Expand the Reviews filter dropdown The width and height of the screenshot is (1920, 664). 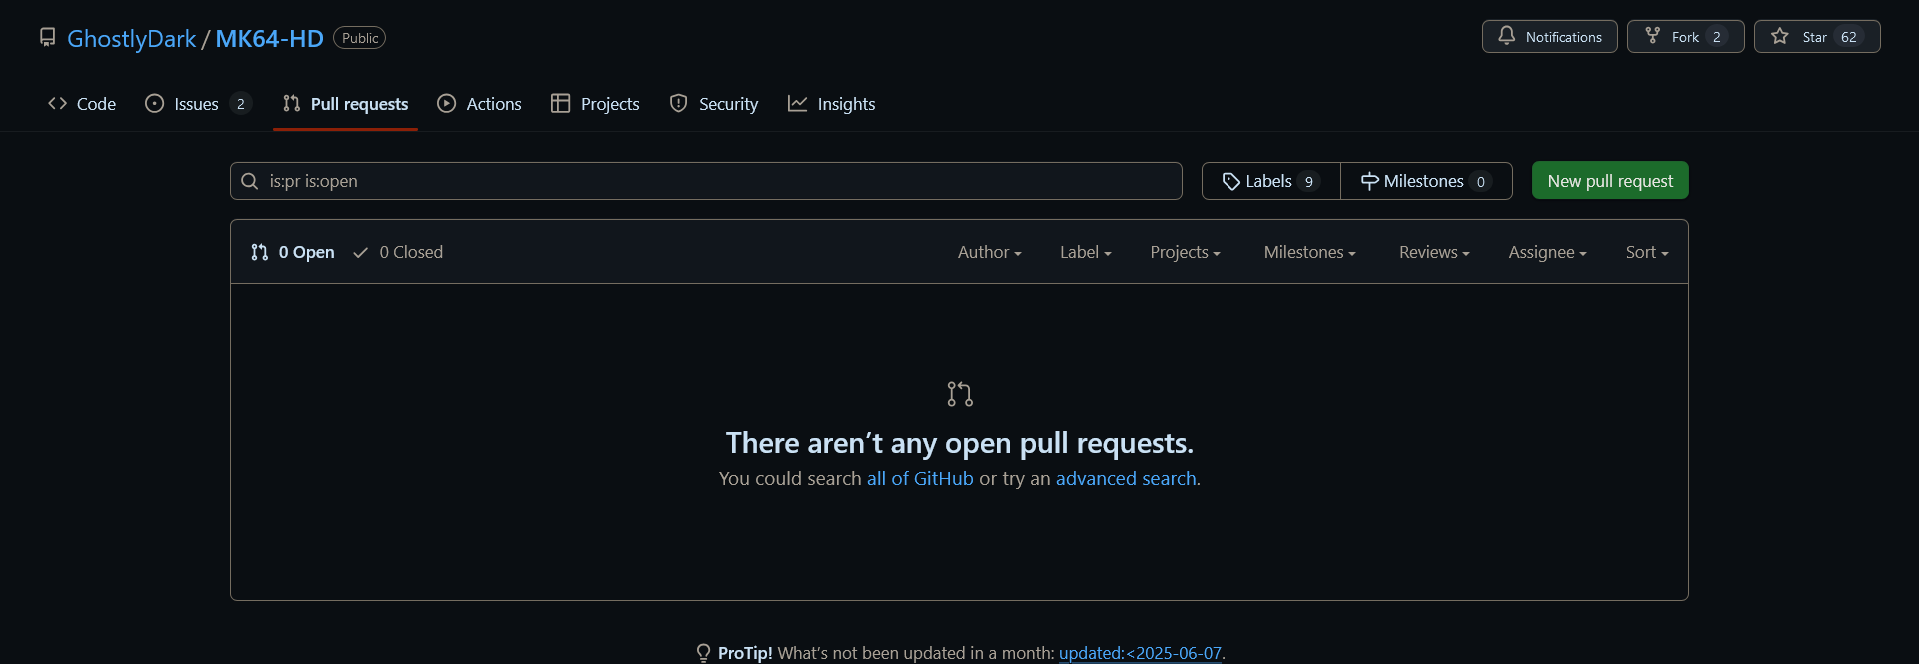pyautogui.click(x=1434, y=252)
